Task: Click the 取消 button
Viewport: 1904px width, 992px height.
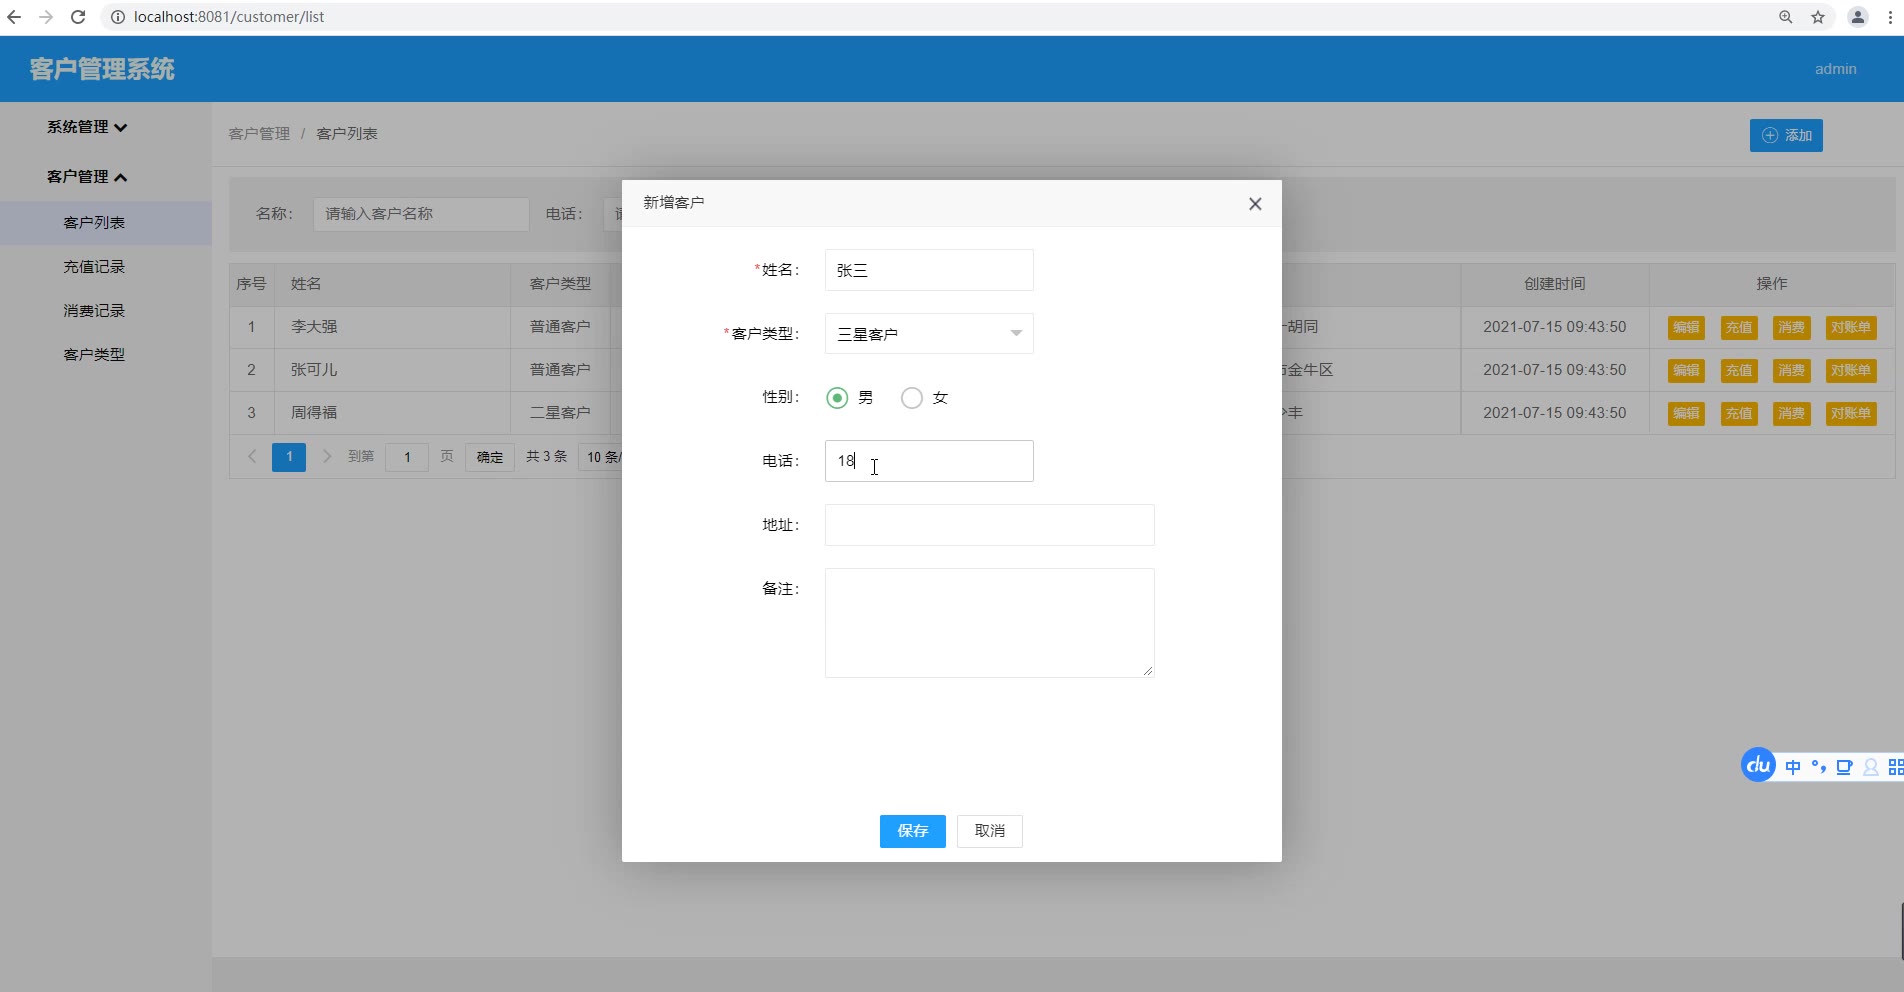Action: tap(990, 831)
